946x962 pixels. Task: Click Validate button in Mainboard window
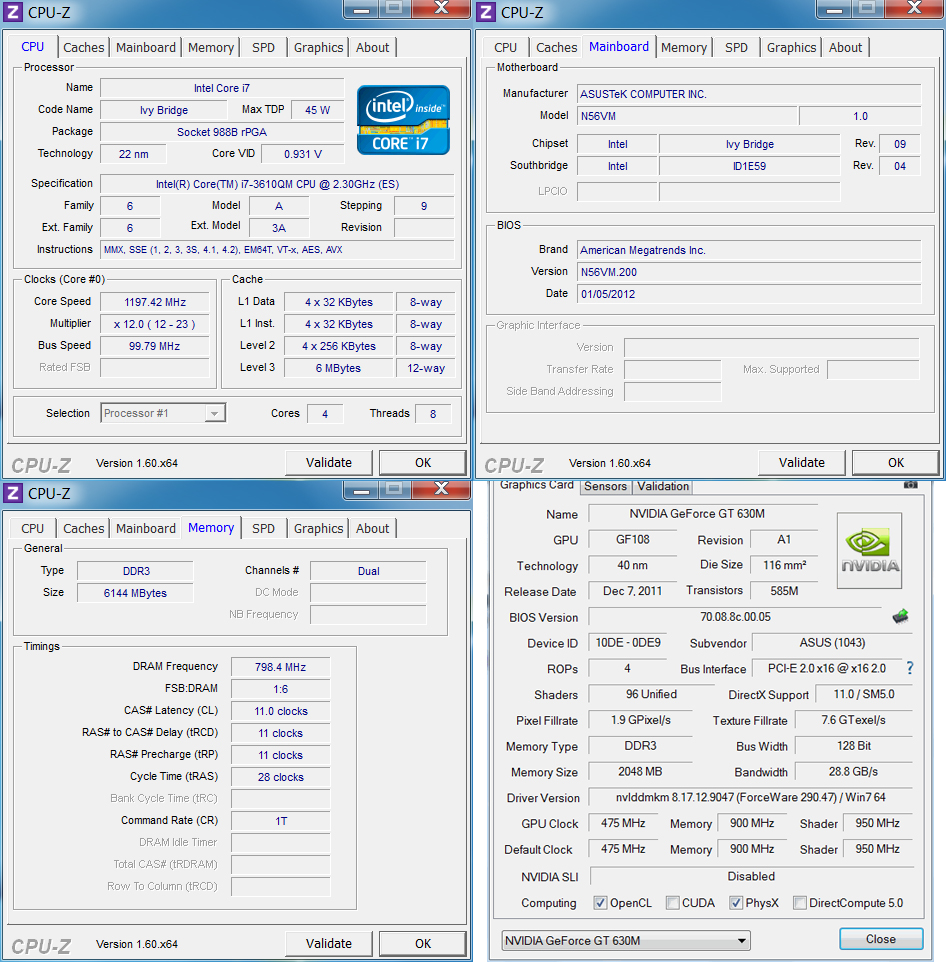click(802, 463)
